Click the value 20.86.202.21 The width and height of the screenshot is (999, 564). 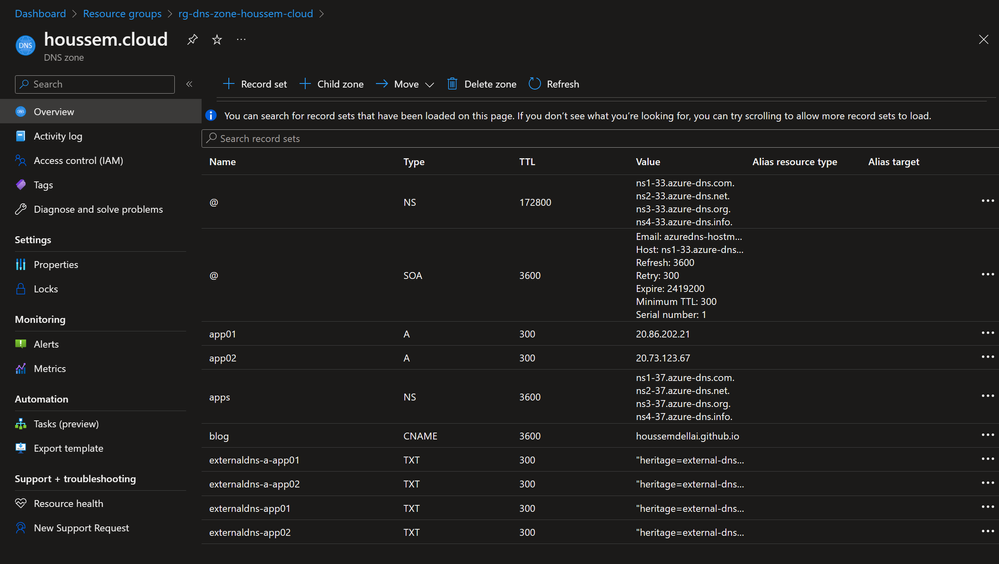(663, 334)
